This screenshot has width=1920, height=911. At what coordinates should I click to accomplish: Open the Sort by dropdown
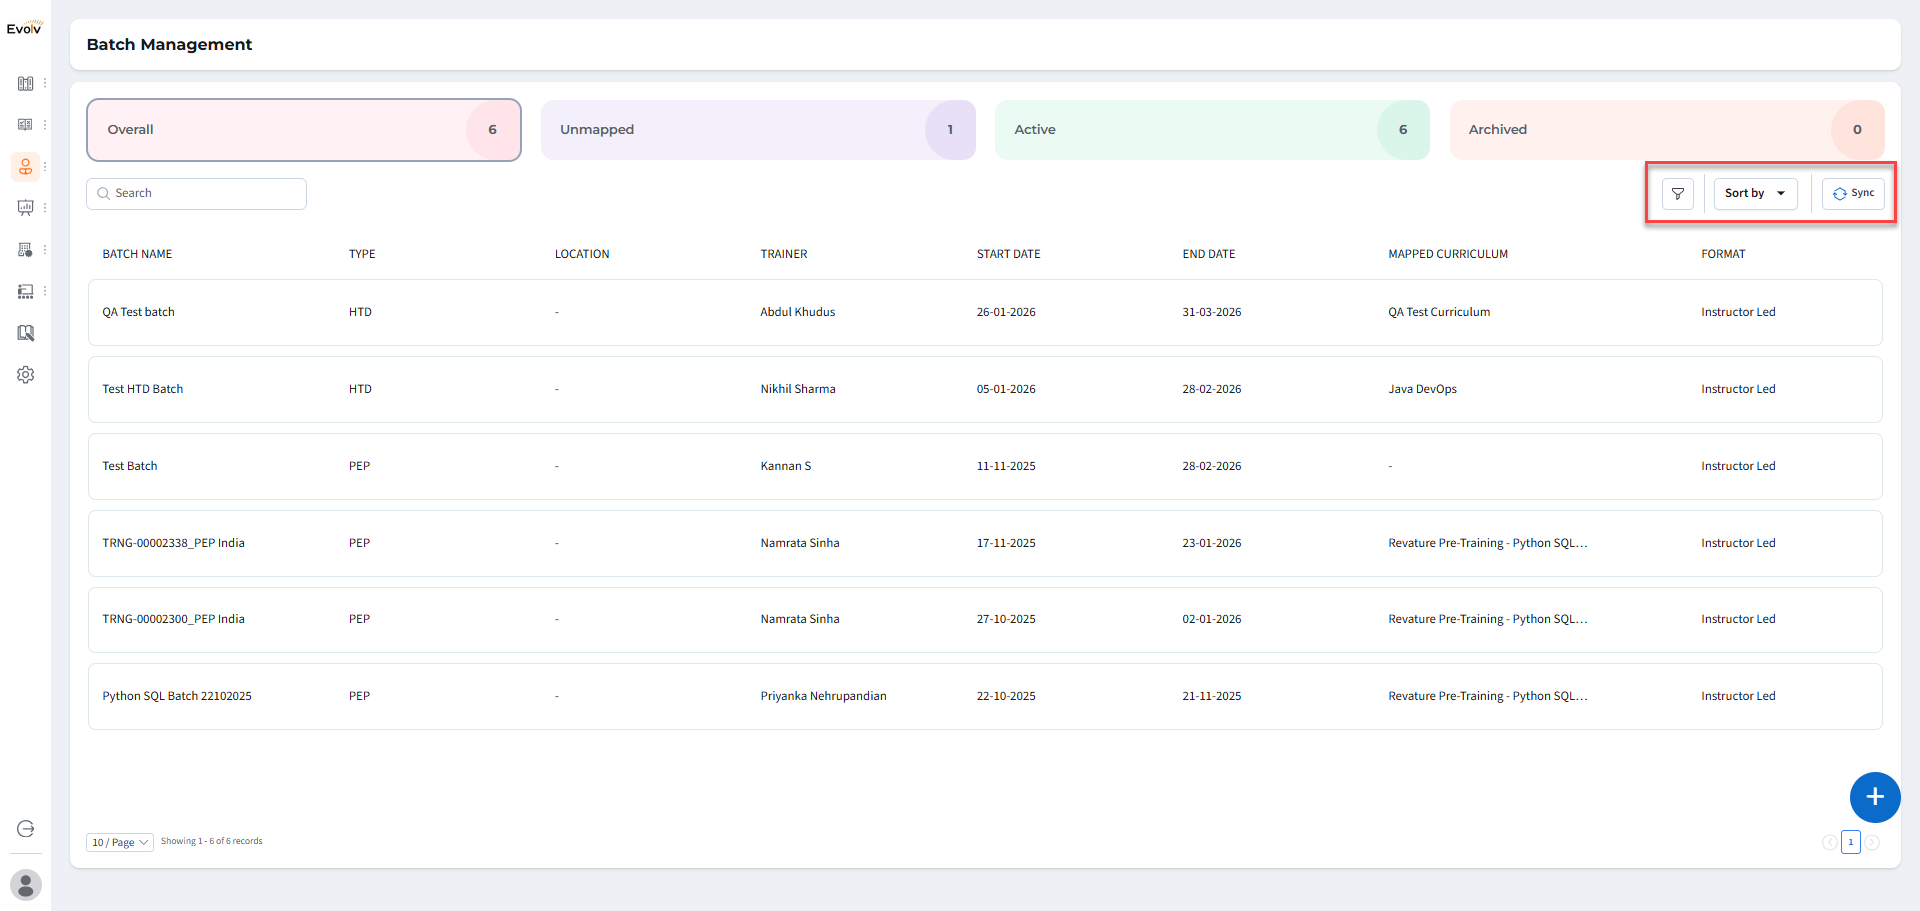coord(1756,194)
